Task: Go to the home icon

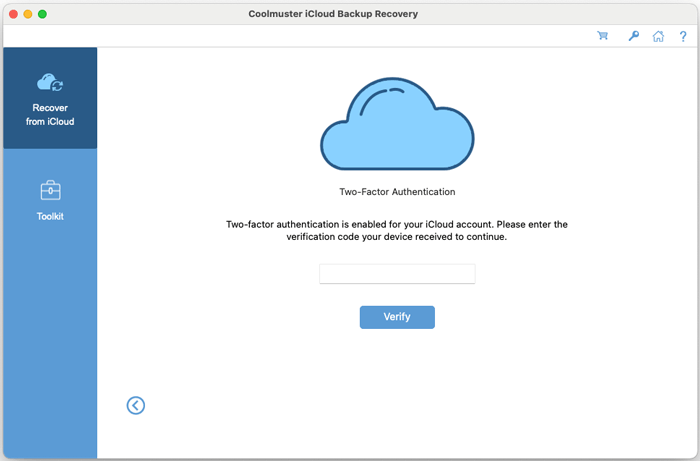Action: click(x=658, y=36)
